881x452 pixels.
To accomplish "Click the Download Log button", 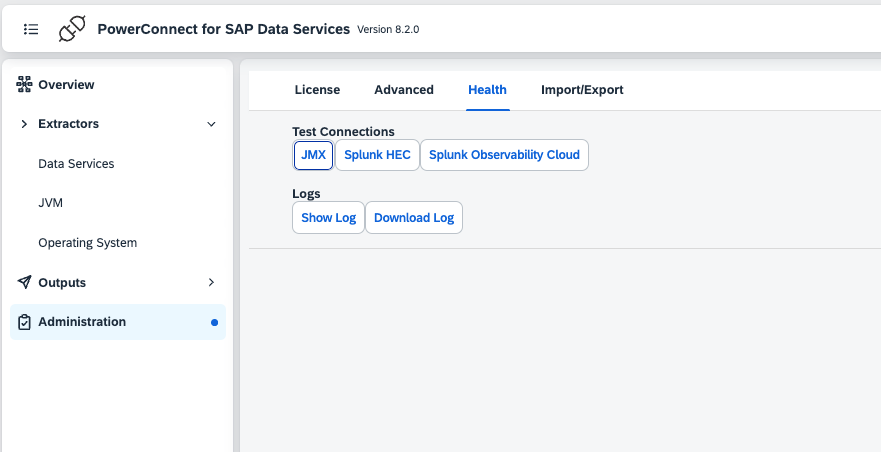I will tap(413, 218).
